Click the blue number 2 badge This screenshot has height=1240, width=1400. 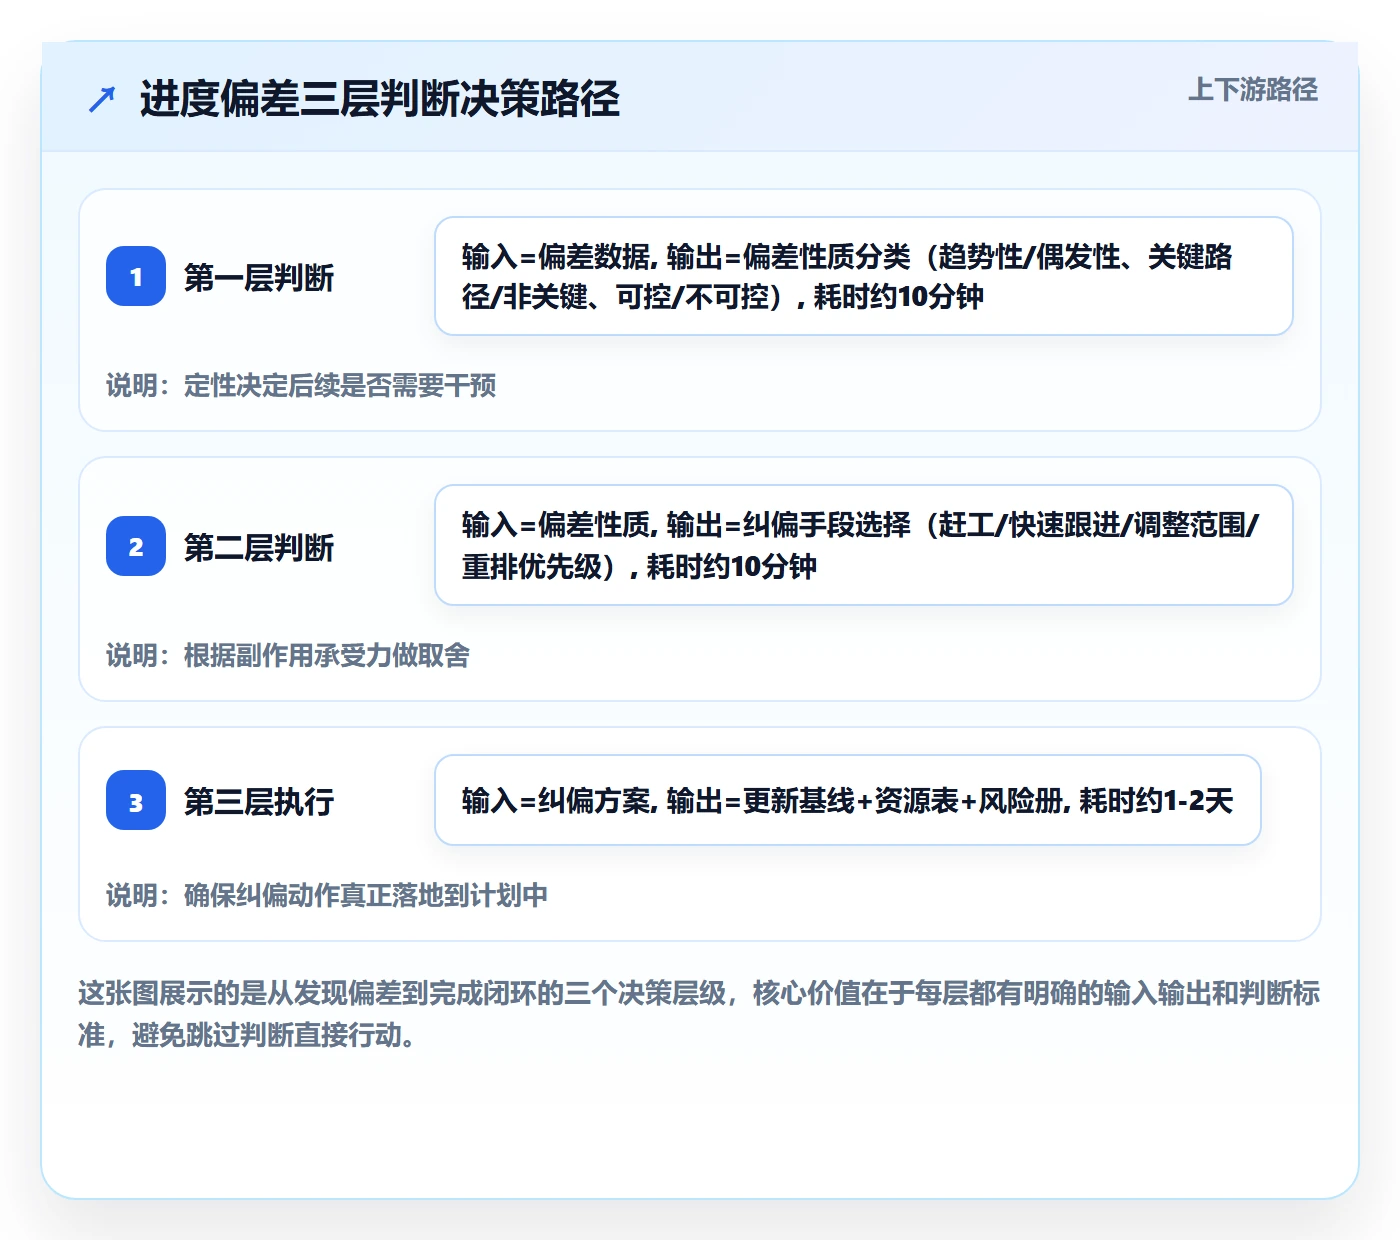[136, 546]
